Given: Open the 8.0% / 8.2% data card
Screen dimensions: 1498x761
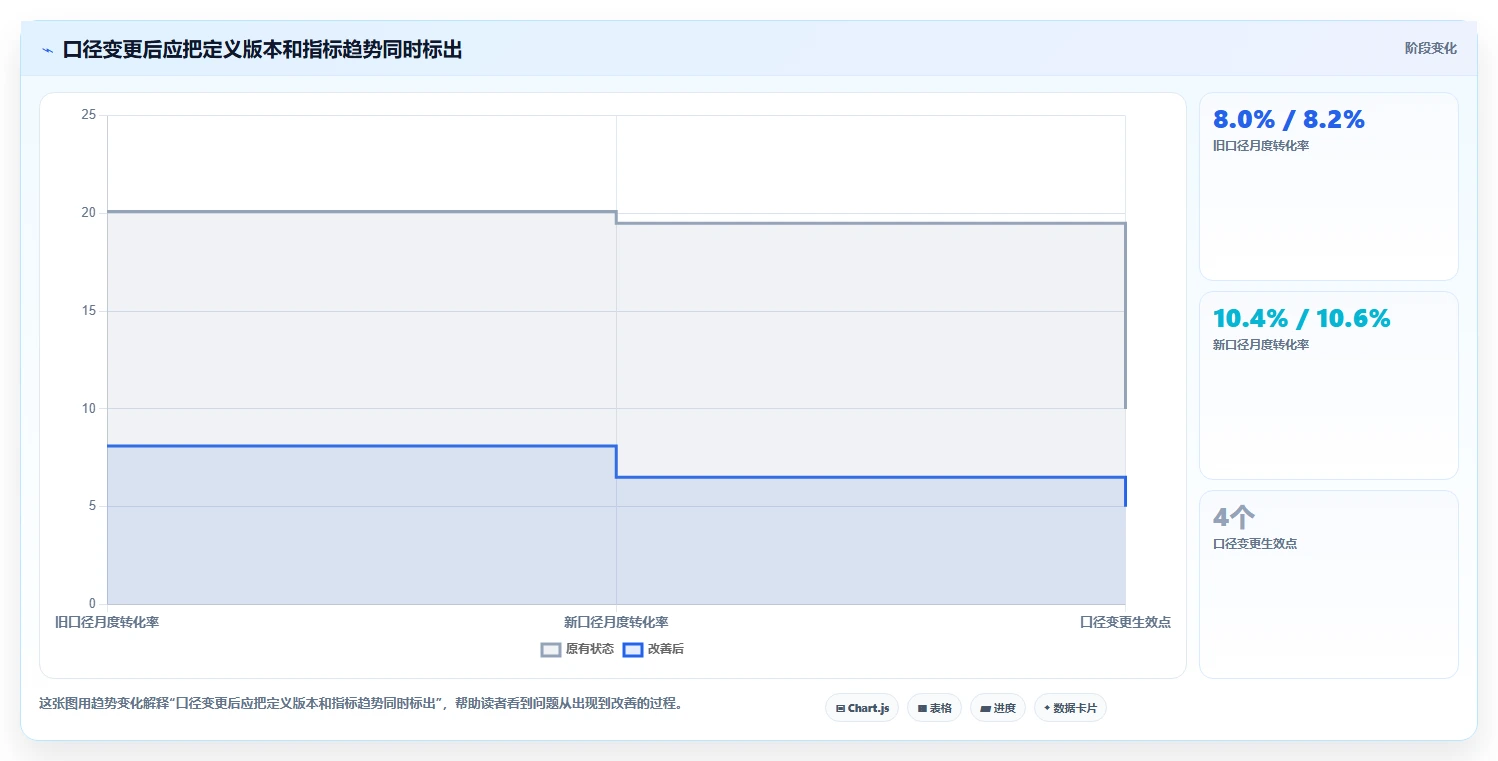Looking at the screenshot, I should [x=1328, y=186].
